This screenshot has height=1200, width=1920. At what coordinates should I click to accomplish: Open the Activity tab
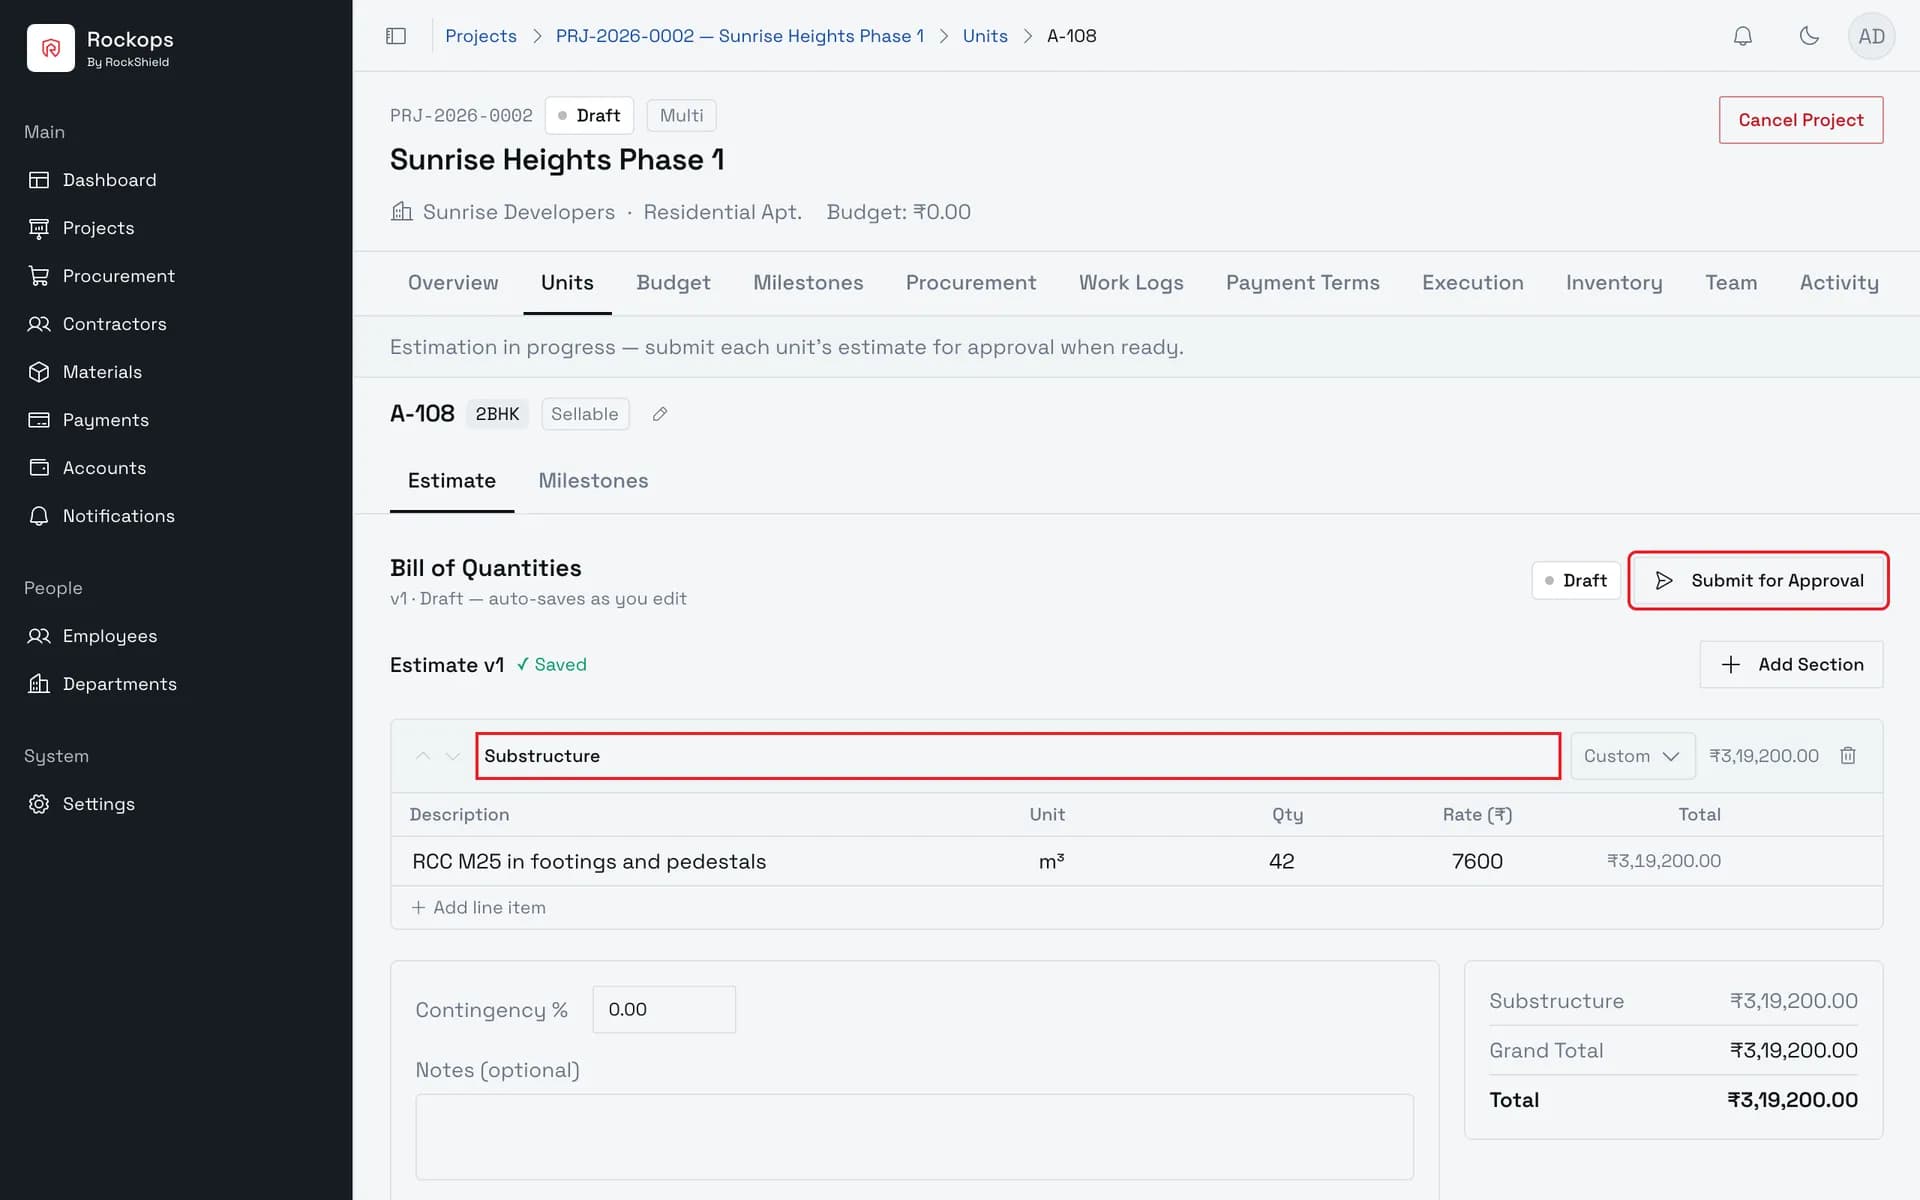point(1839,283)
